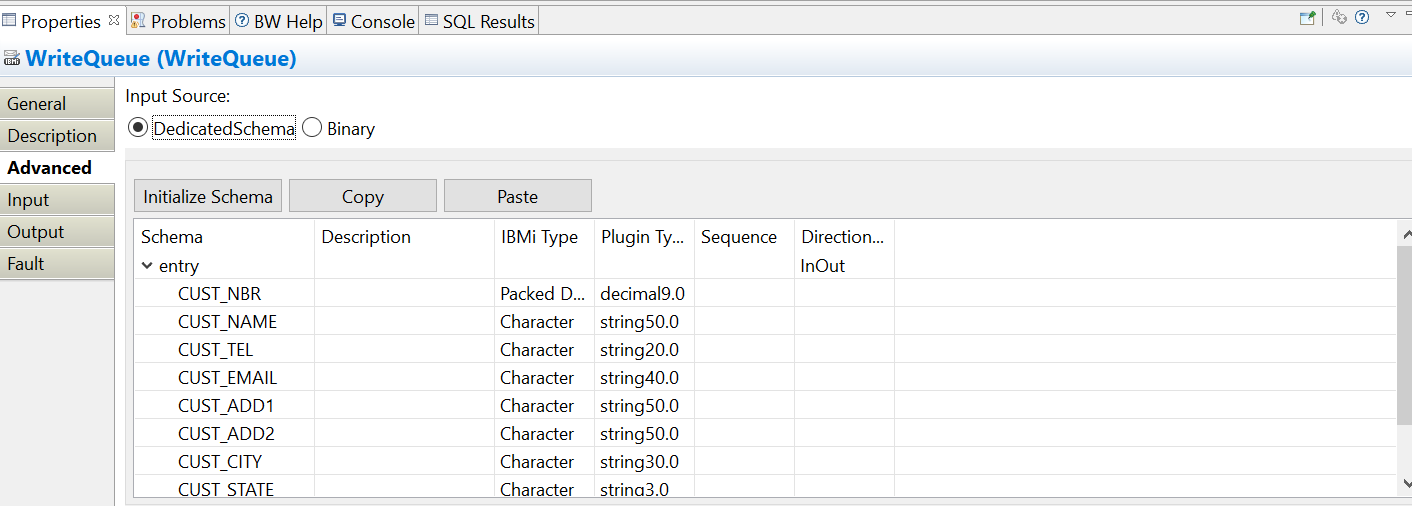Collapse the entry schema node
The height and width of the screenshot is (506, 1412).
147,266
